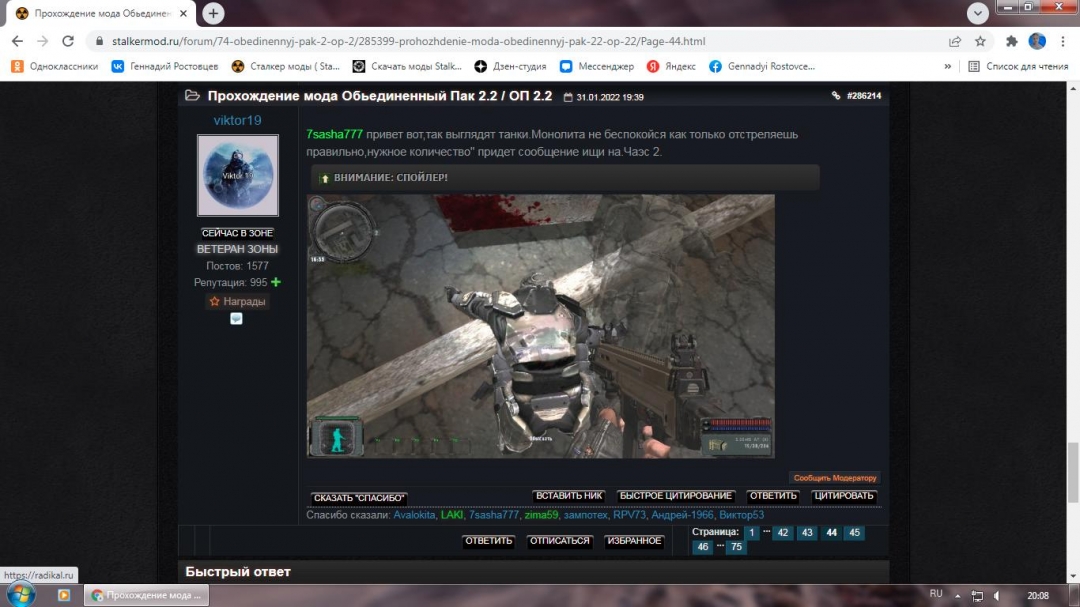Open the viktor19 profile link
Viewport: 1080px width, 607px height.
click(x=238, y=120)
